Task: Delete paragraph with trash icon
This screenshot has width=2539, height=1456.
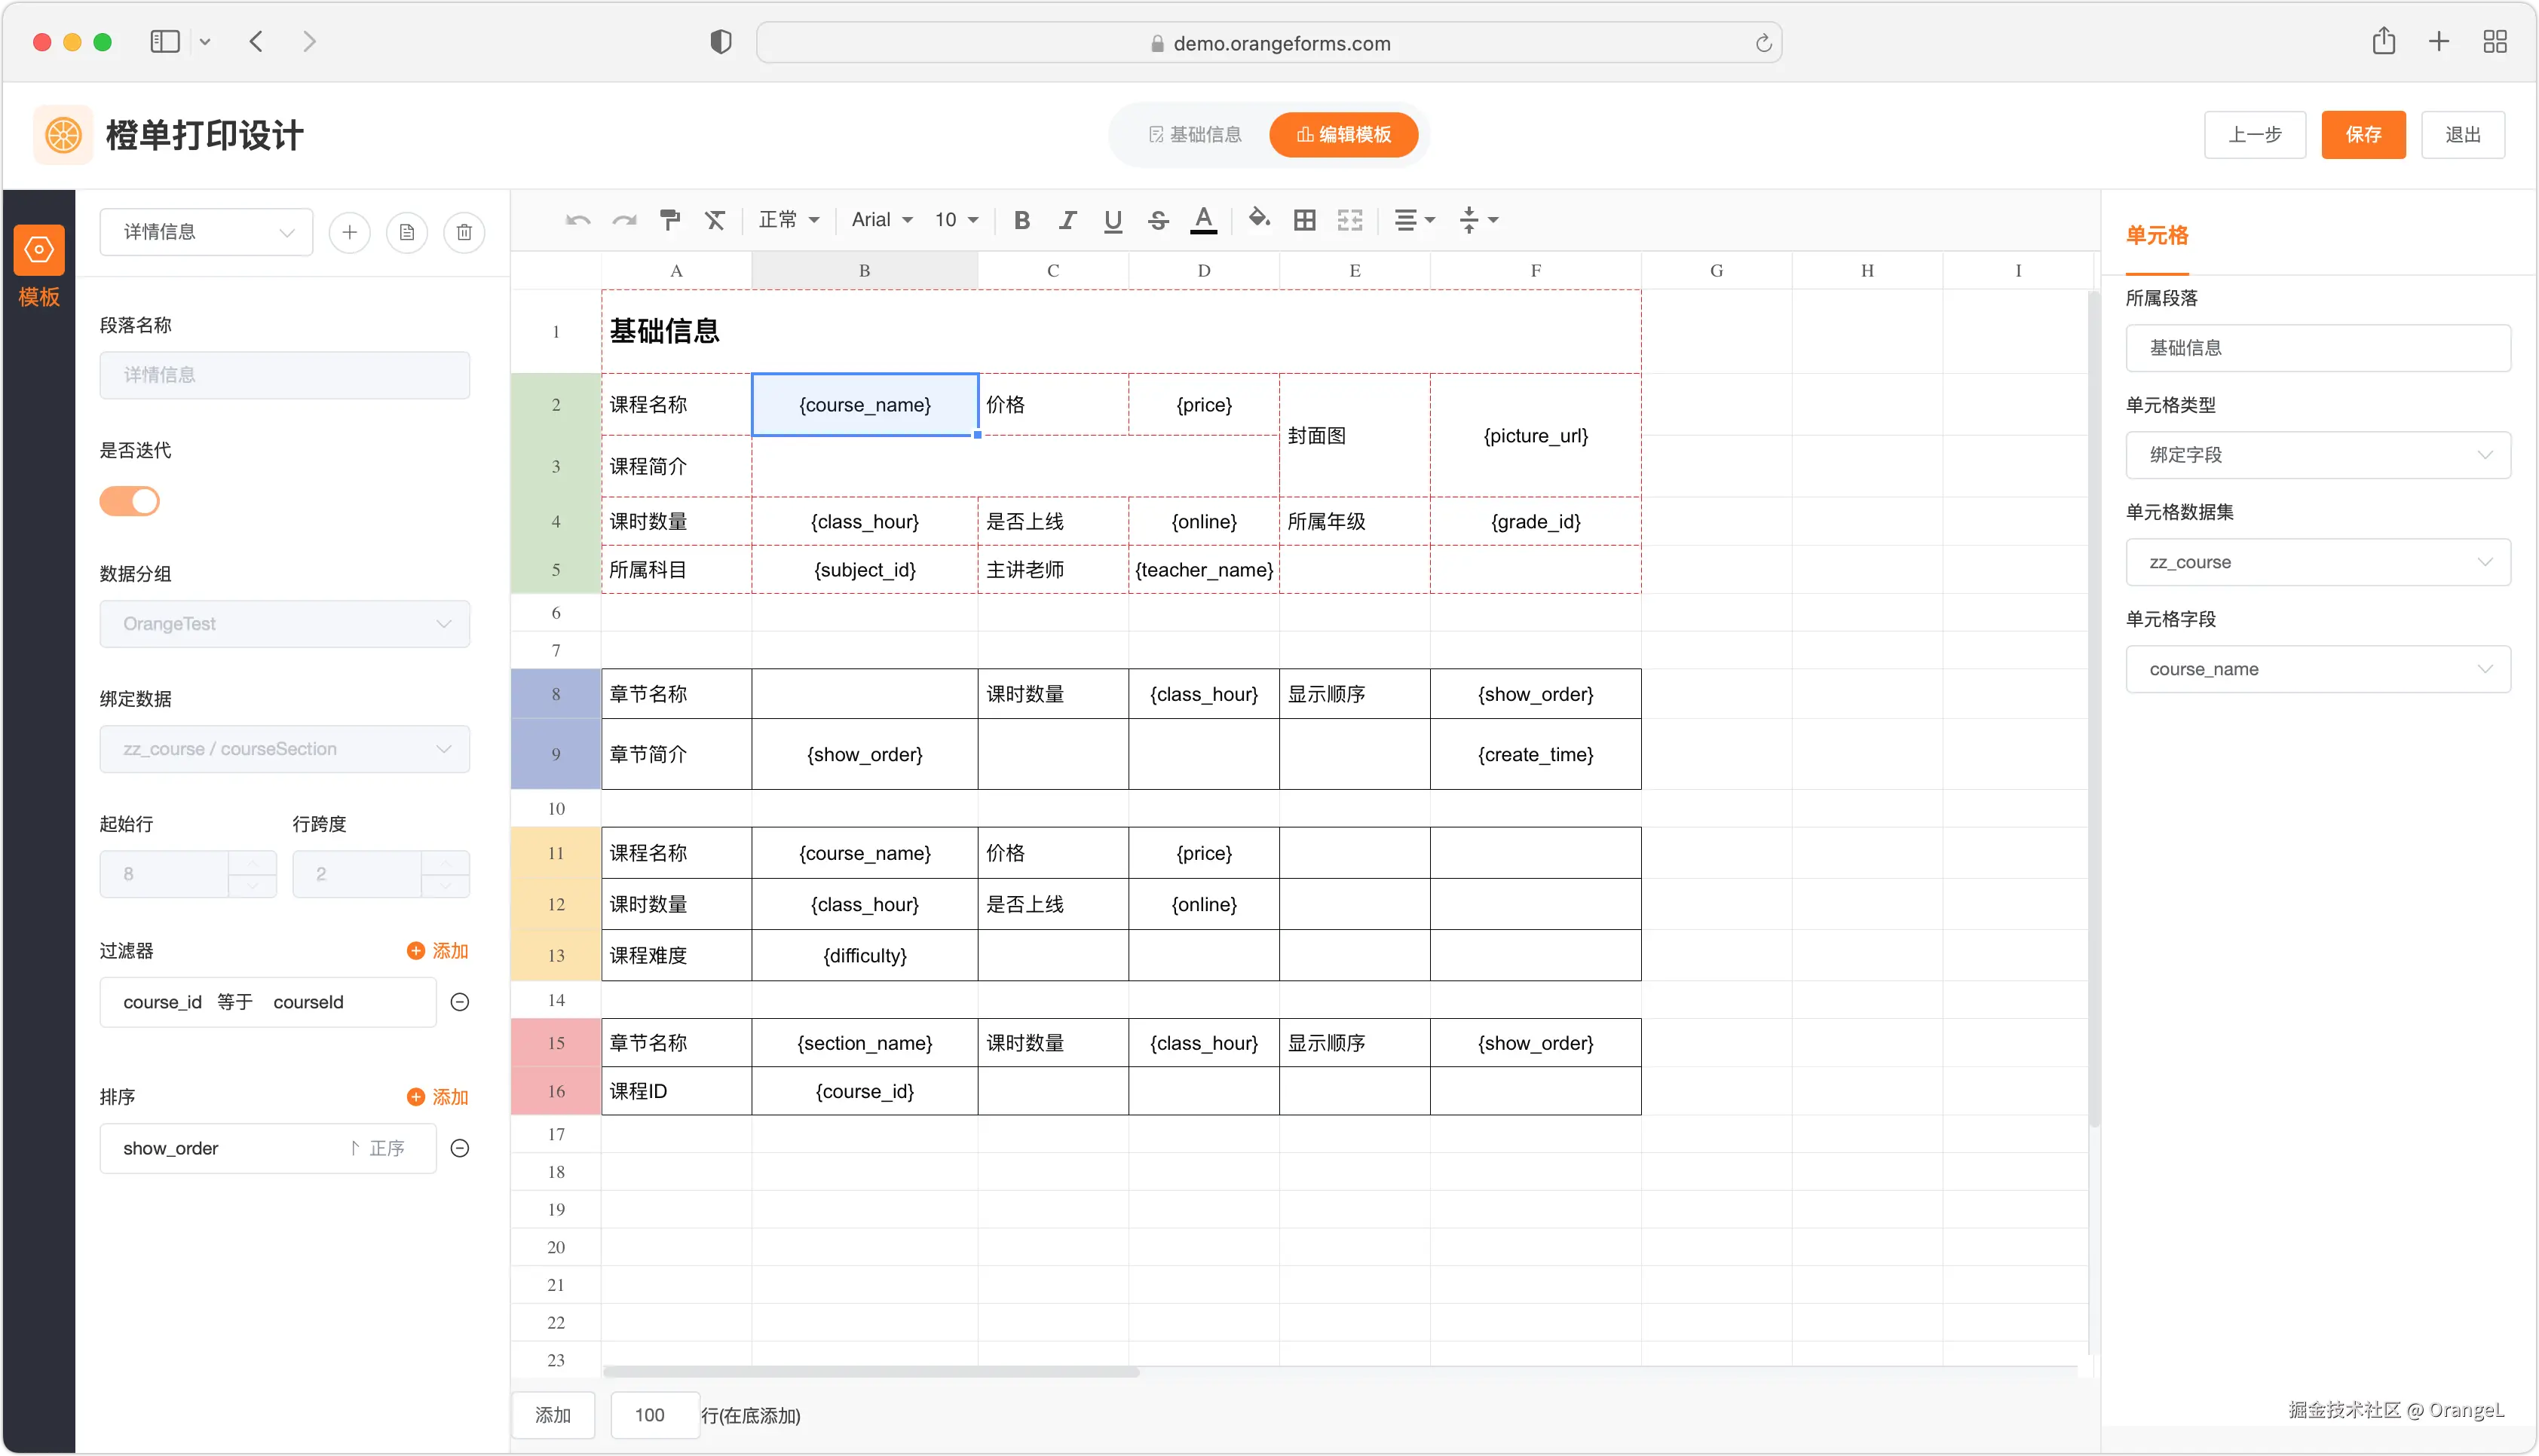Action: click(464, 232)
